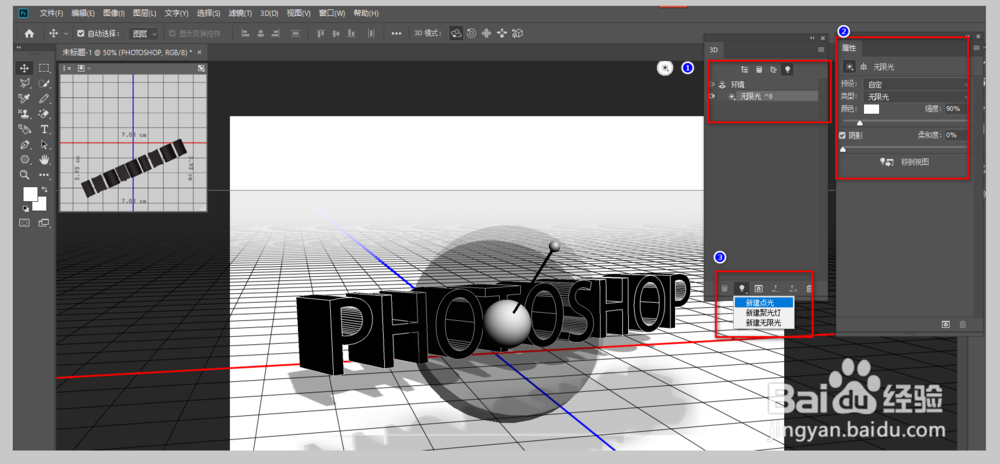The height and width of the screenshot is (464, 1000).
Task: Delete selected item with 3D panel trash icon
Action: pyautogui.click(x=809, y=289)
